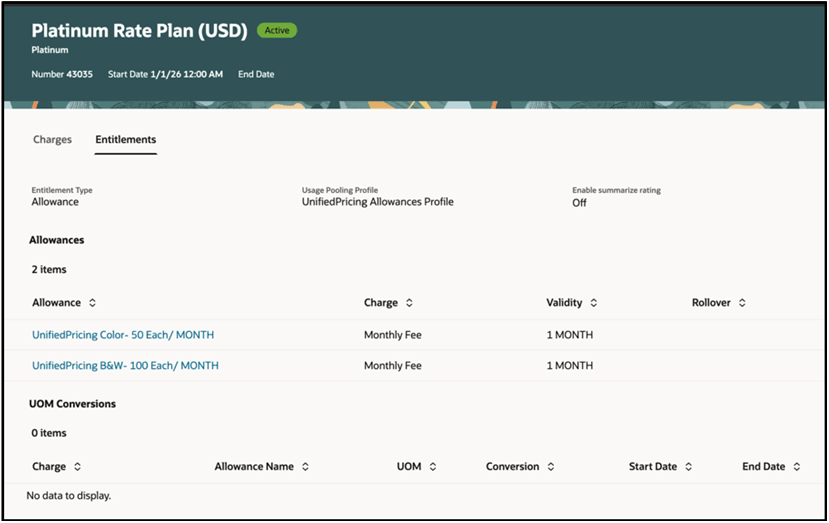This screenshot has height=523, width=829.
Task: Sort Allowances table by Allowance column
Action: (92, 303)
